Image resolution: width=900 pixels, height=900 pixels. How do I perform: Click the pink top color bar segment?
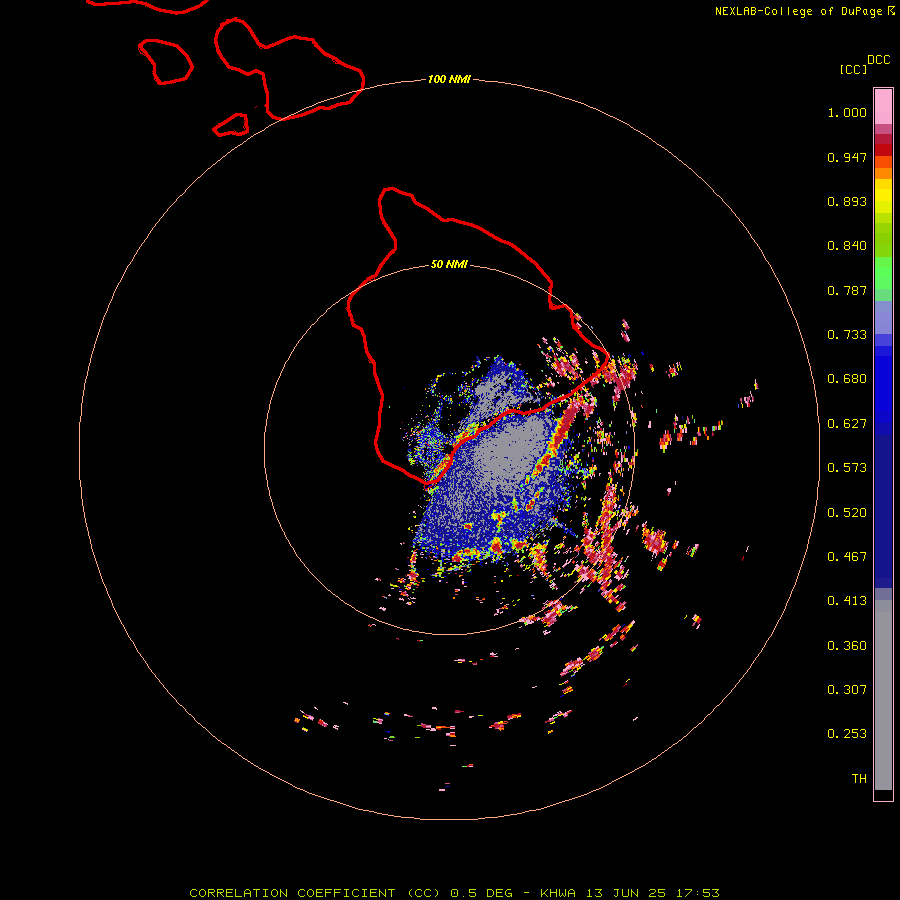tap(883, 107)
